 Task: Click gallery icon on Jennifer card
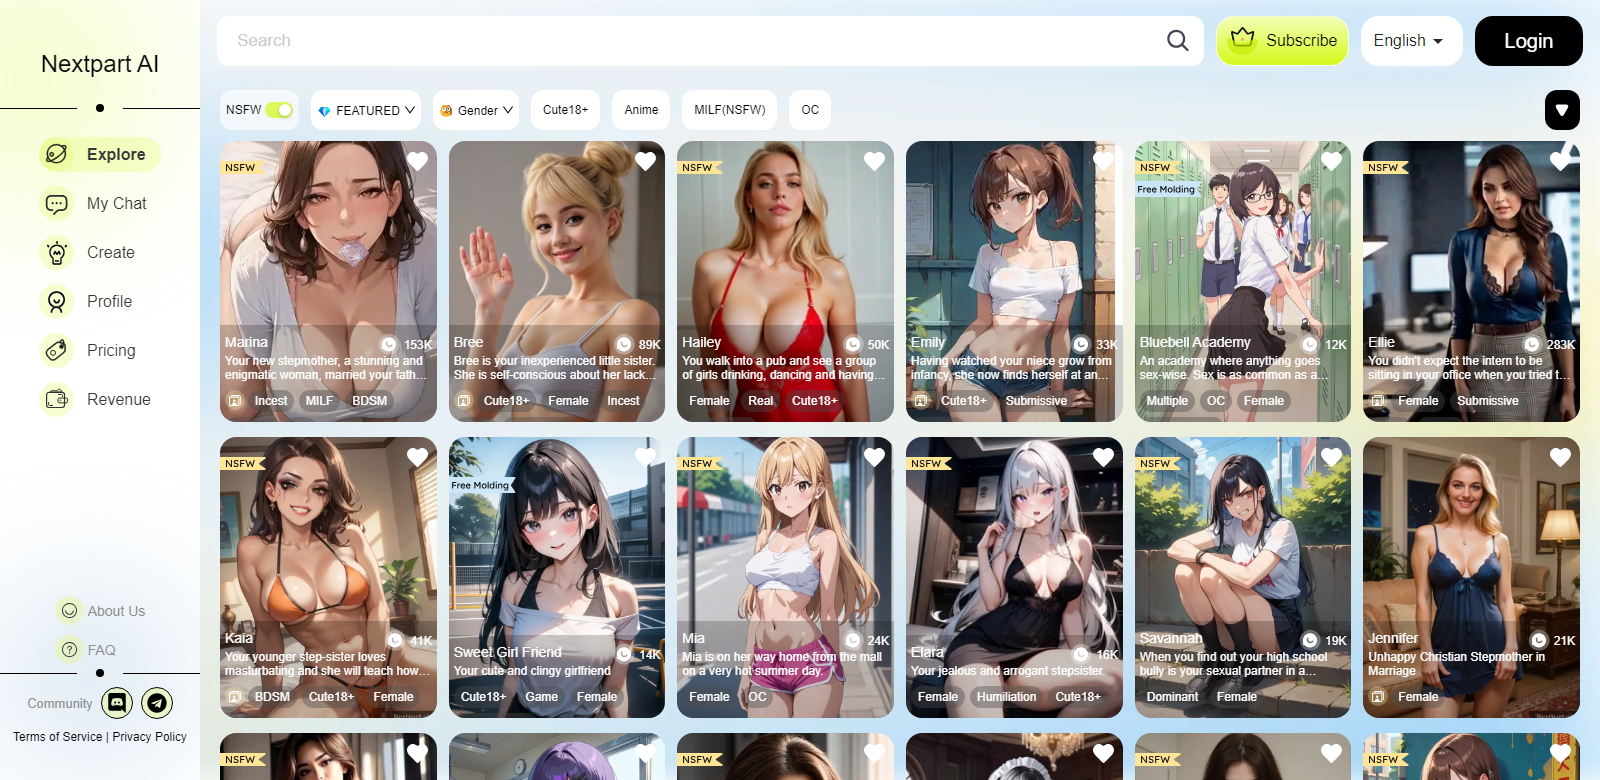click(1378, 697)
